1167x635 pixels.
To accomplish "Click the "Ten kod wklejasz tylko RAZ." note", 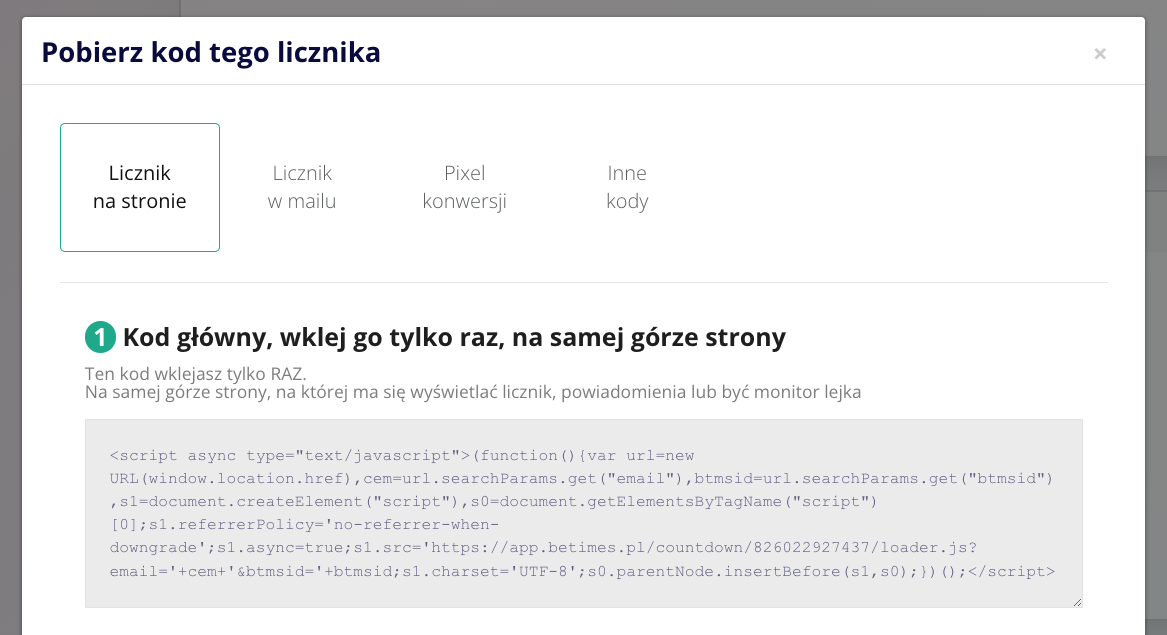I will pos(195,374).
